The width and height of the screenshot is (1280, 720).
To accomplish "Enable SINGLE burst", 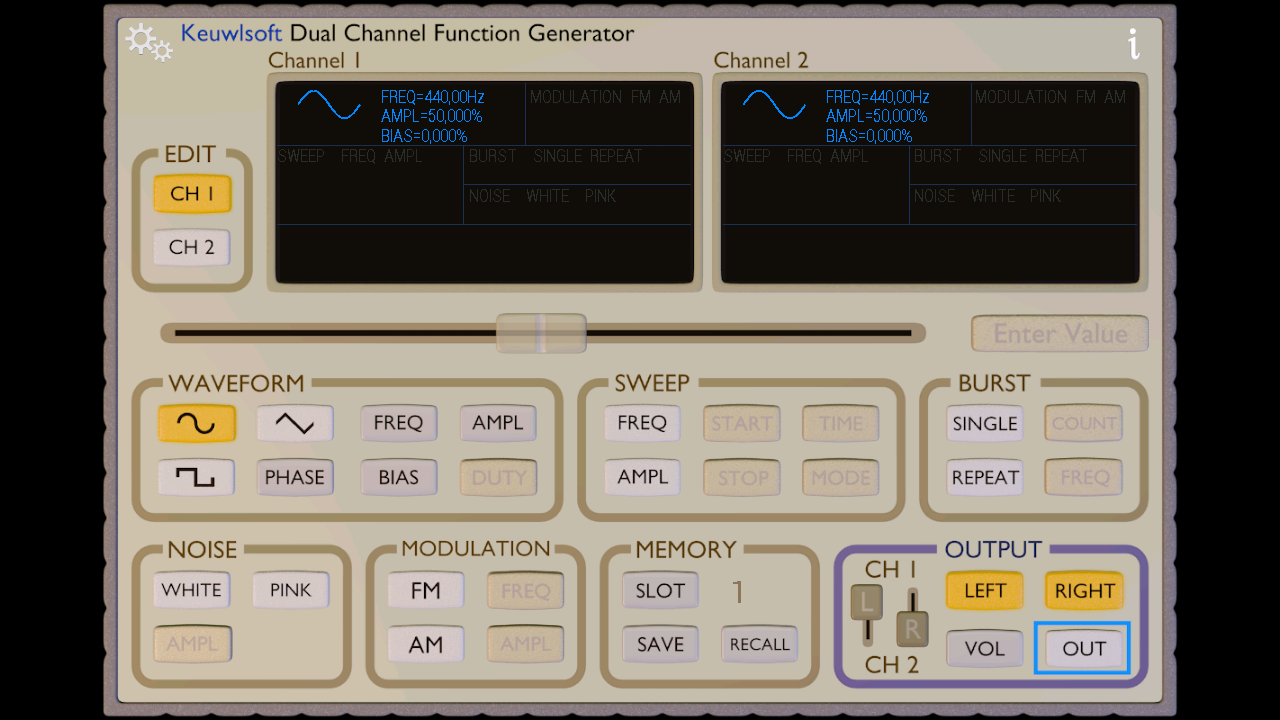I will coord(985,423).
